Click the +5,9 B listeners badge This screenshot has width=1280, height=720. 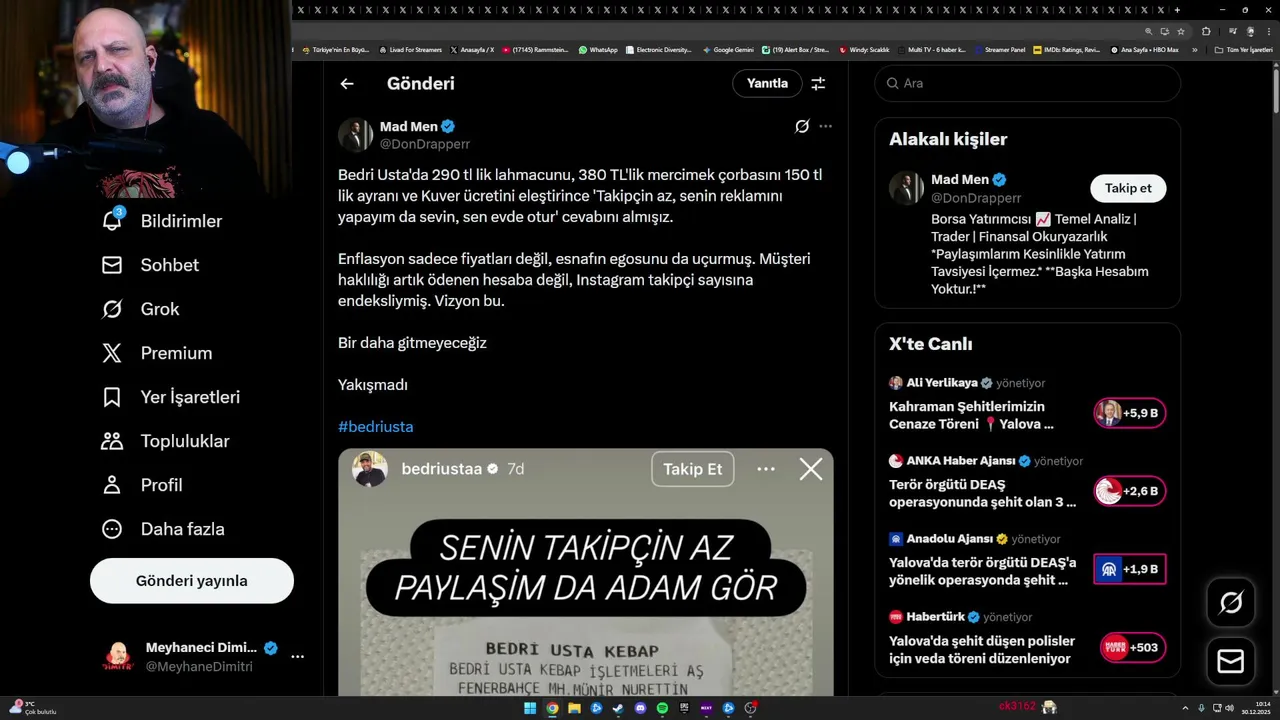pos(1130,413)
